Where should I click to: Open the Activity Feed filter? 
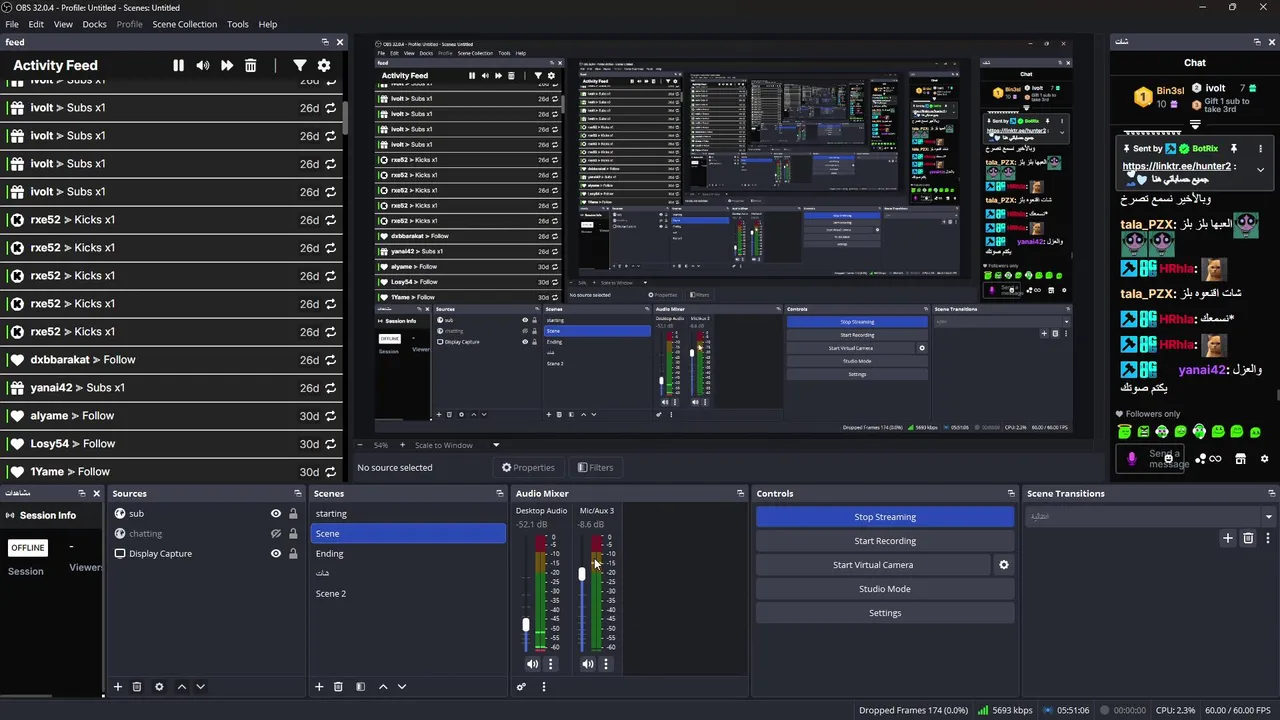pyautogui.click(x=300, y=65)
